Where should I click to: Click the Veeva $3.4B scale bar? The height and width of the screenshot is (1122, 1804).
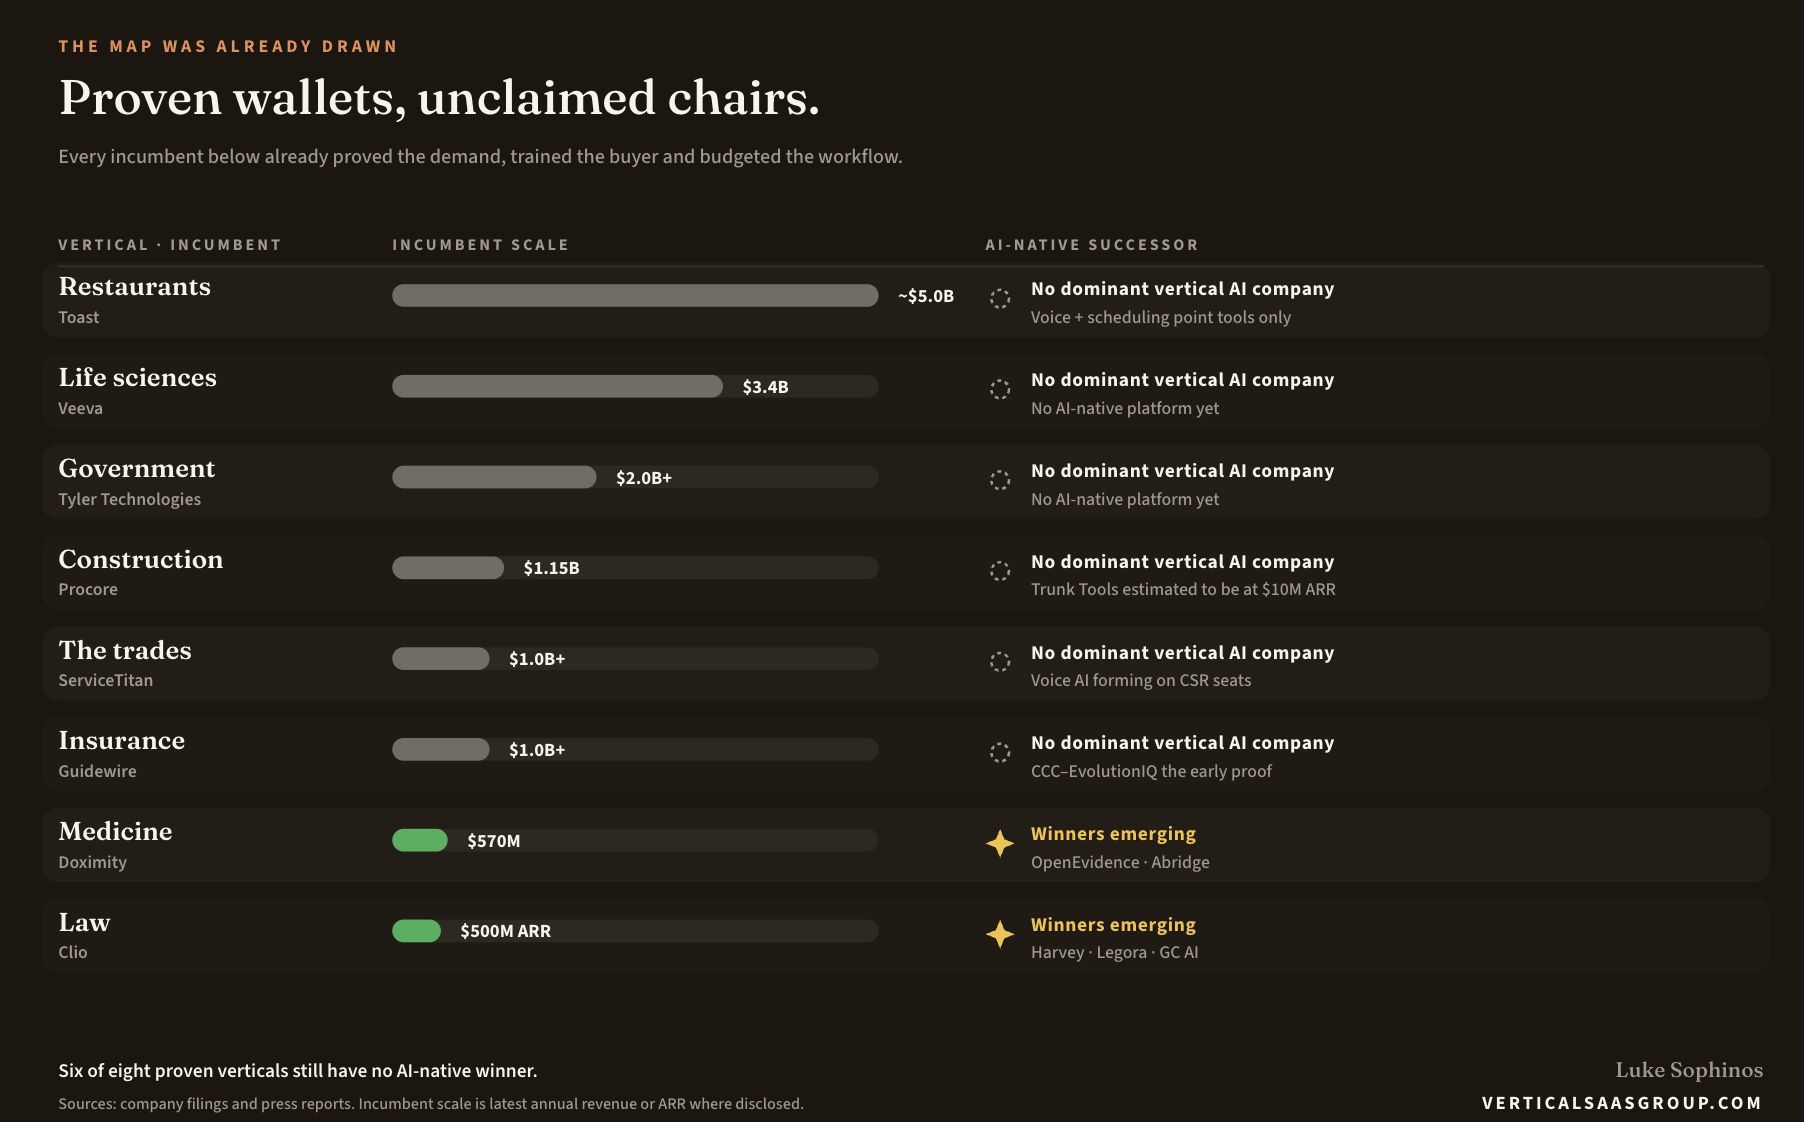[x=557, y=386]
